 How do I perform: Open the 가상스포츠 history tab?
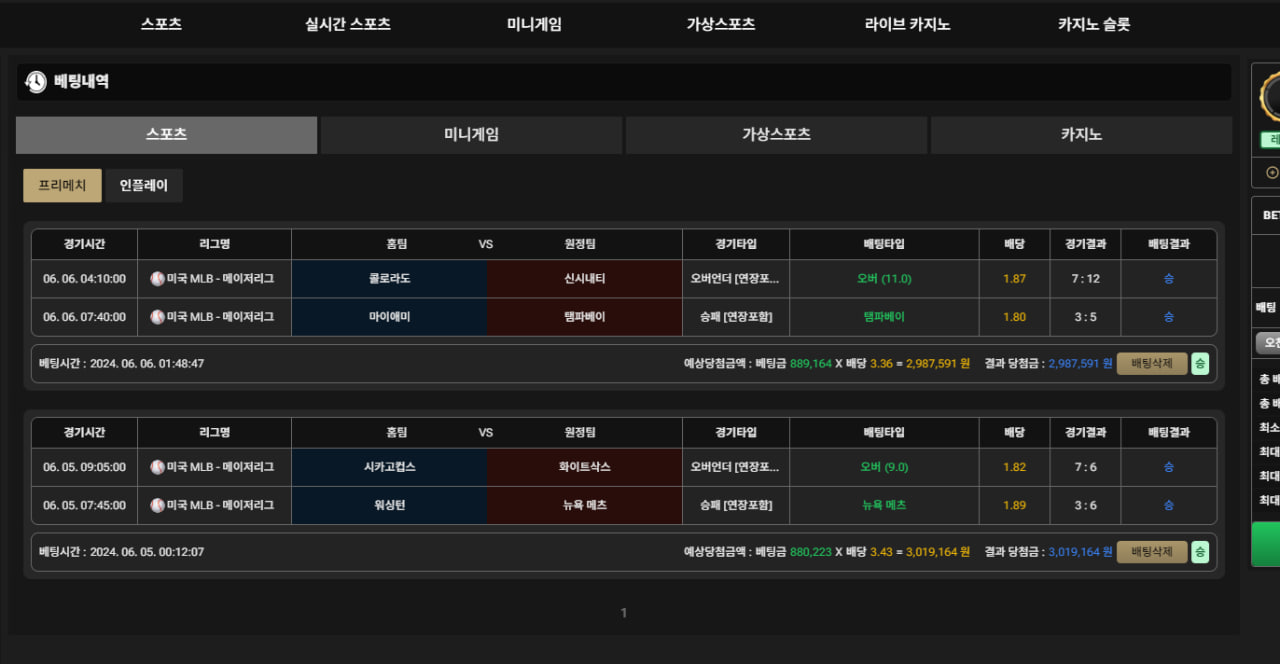coord(776,135)
